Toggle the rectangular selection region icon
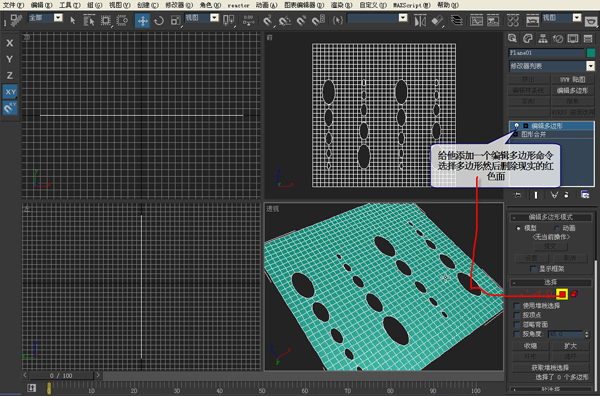This screenshot has width=600, height=396. (x=106, y=20)
